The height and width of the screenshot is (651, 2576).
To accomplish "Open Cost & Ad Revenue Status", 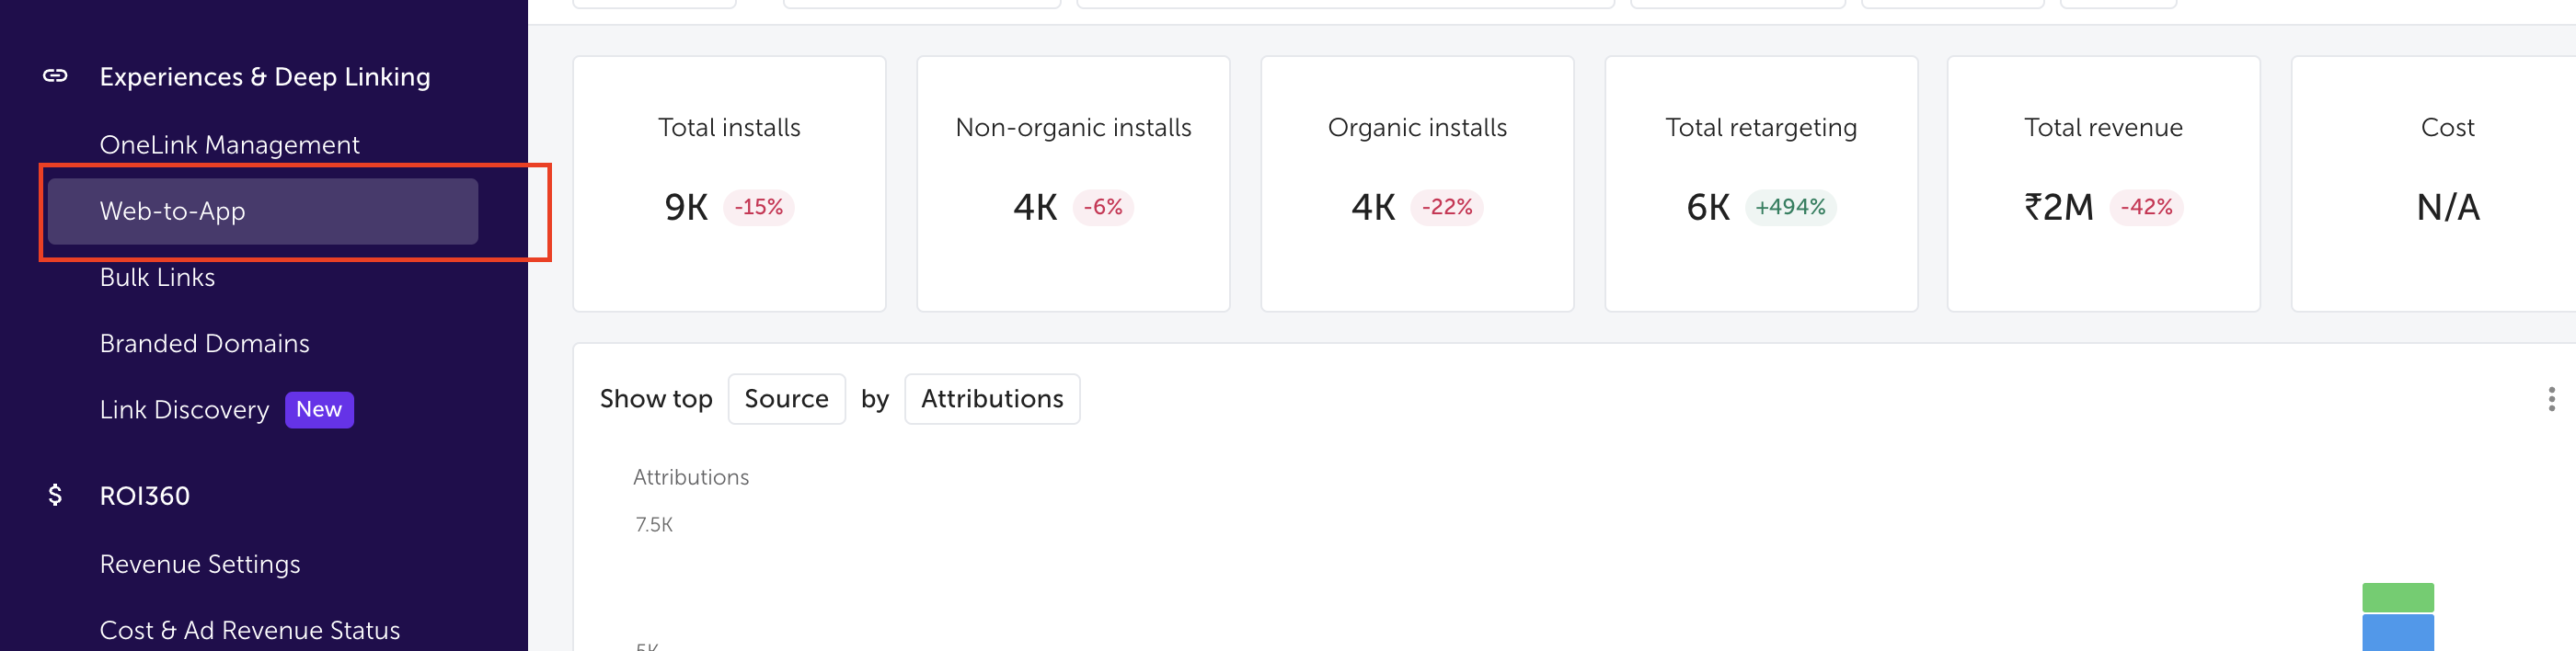I will click(x=249, y=630).
